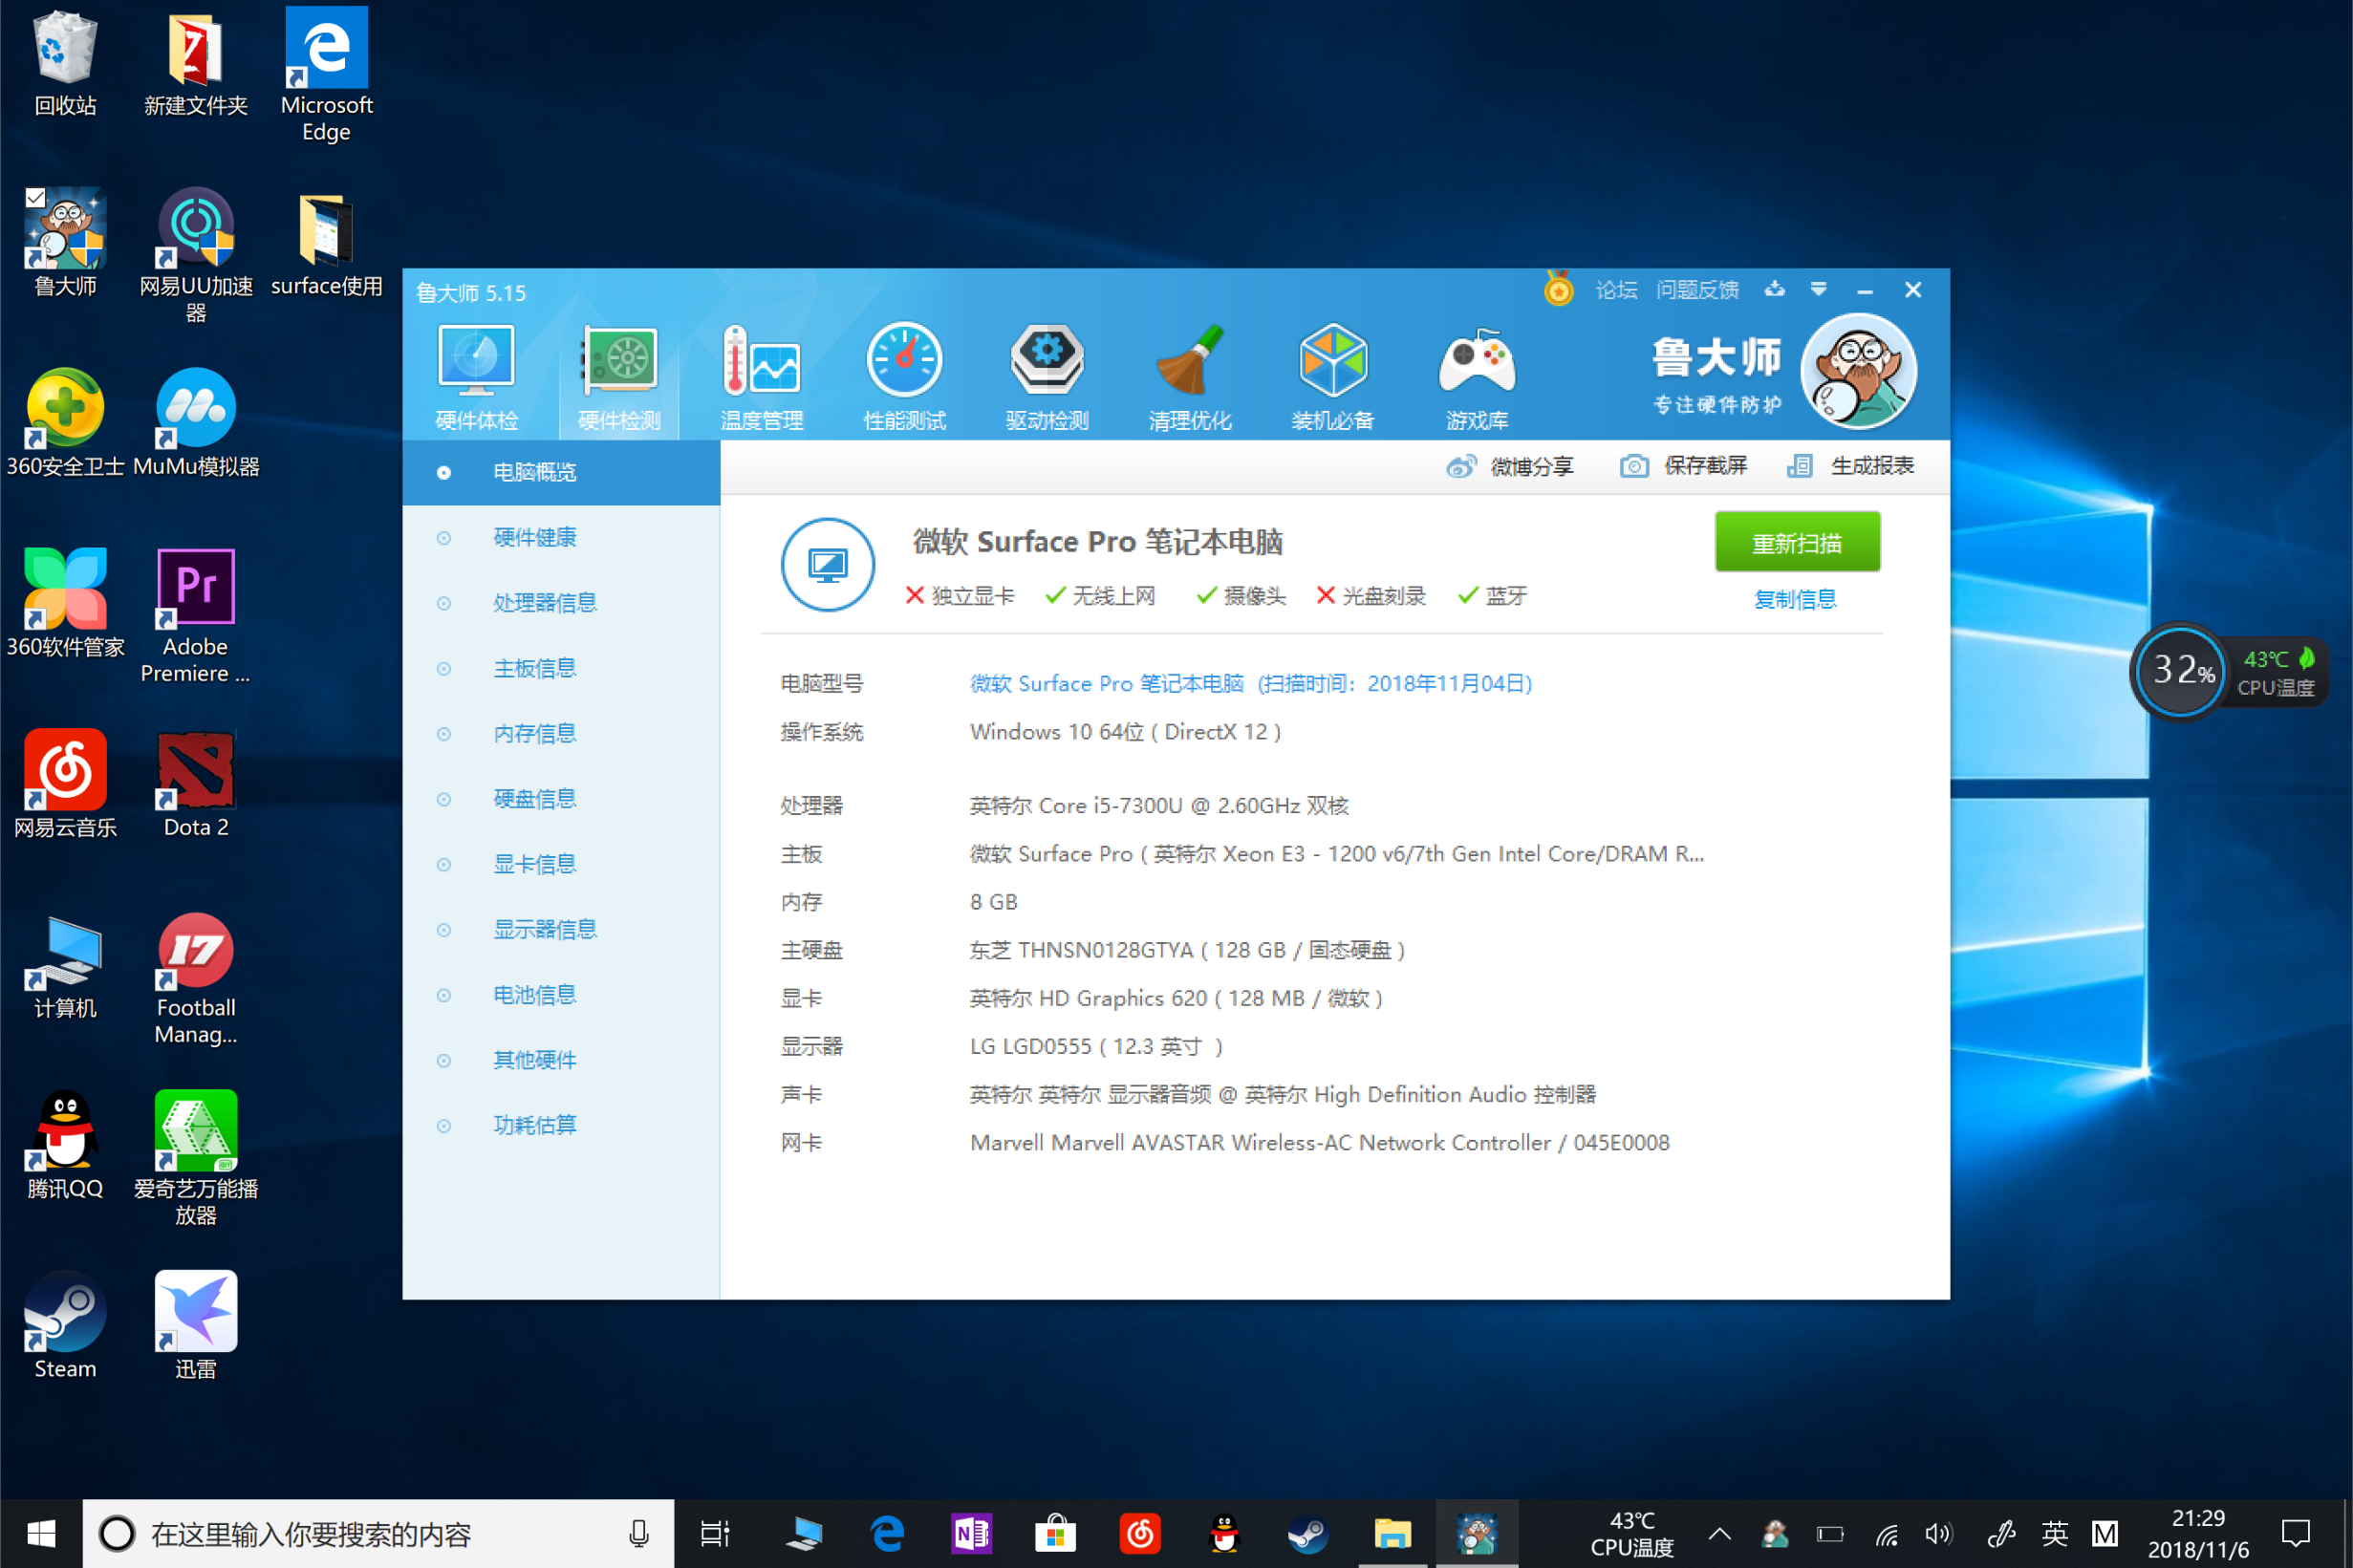Open the 性能测试 performance test tab

coord(904,378)
